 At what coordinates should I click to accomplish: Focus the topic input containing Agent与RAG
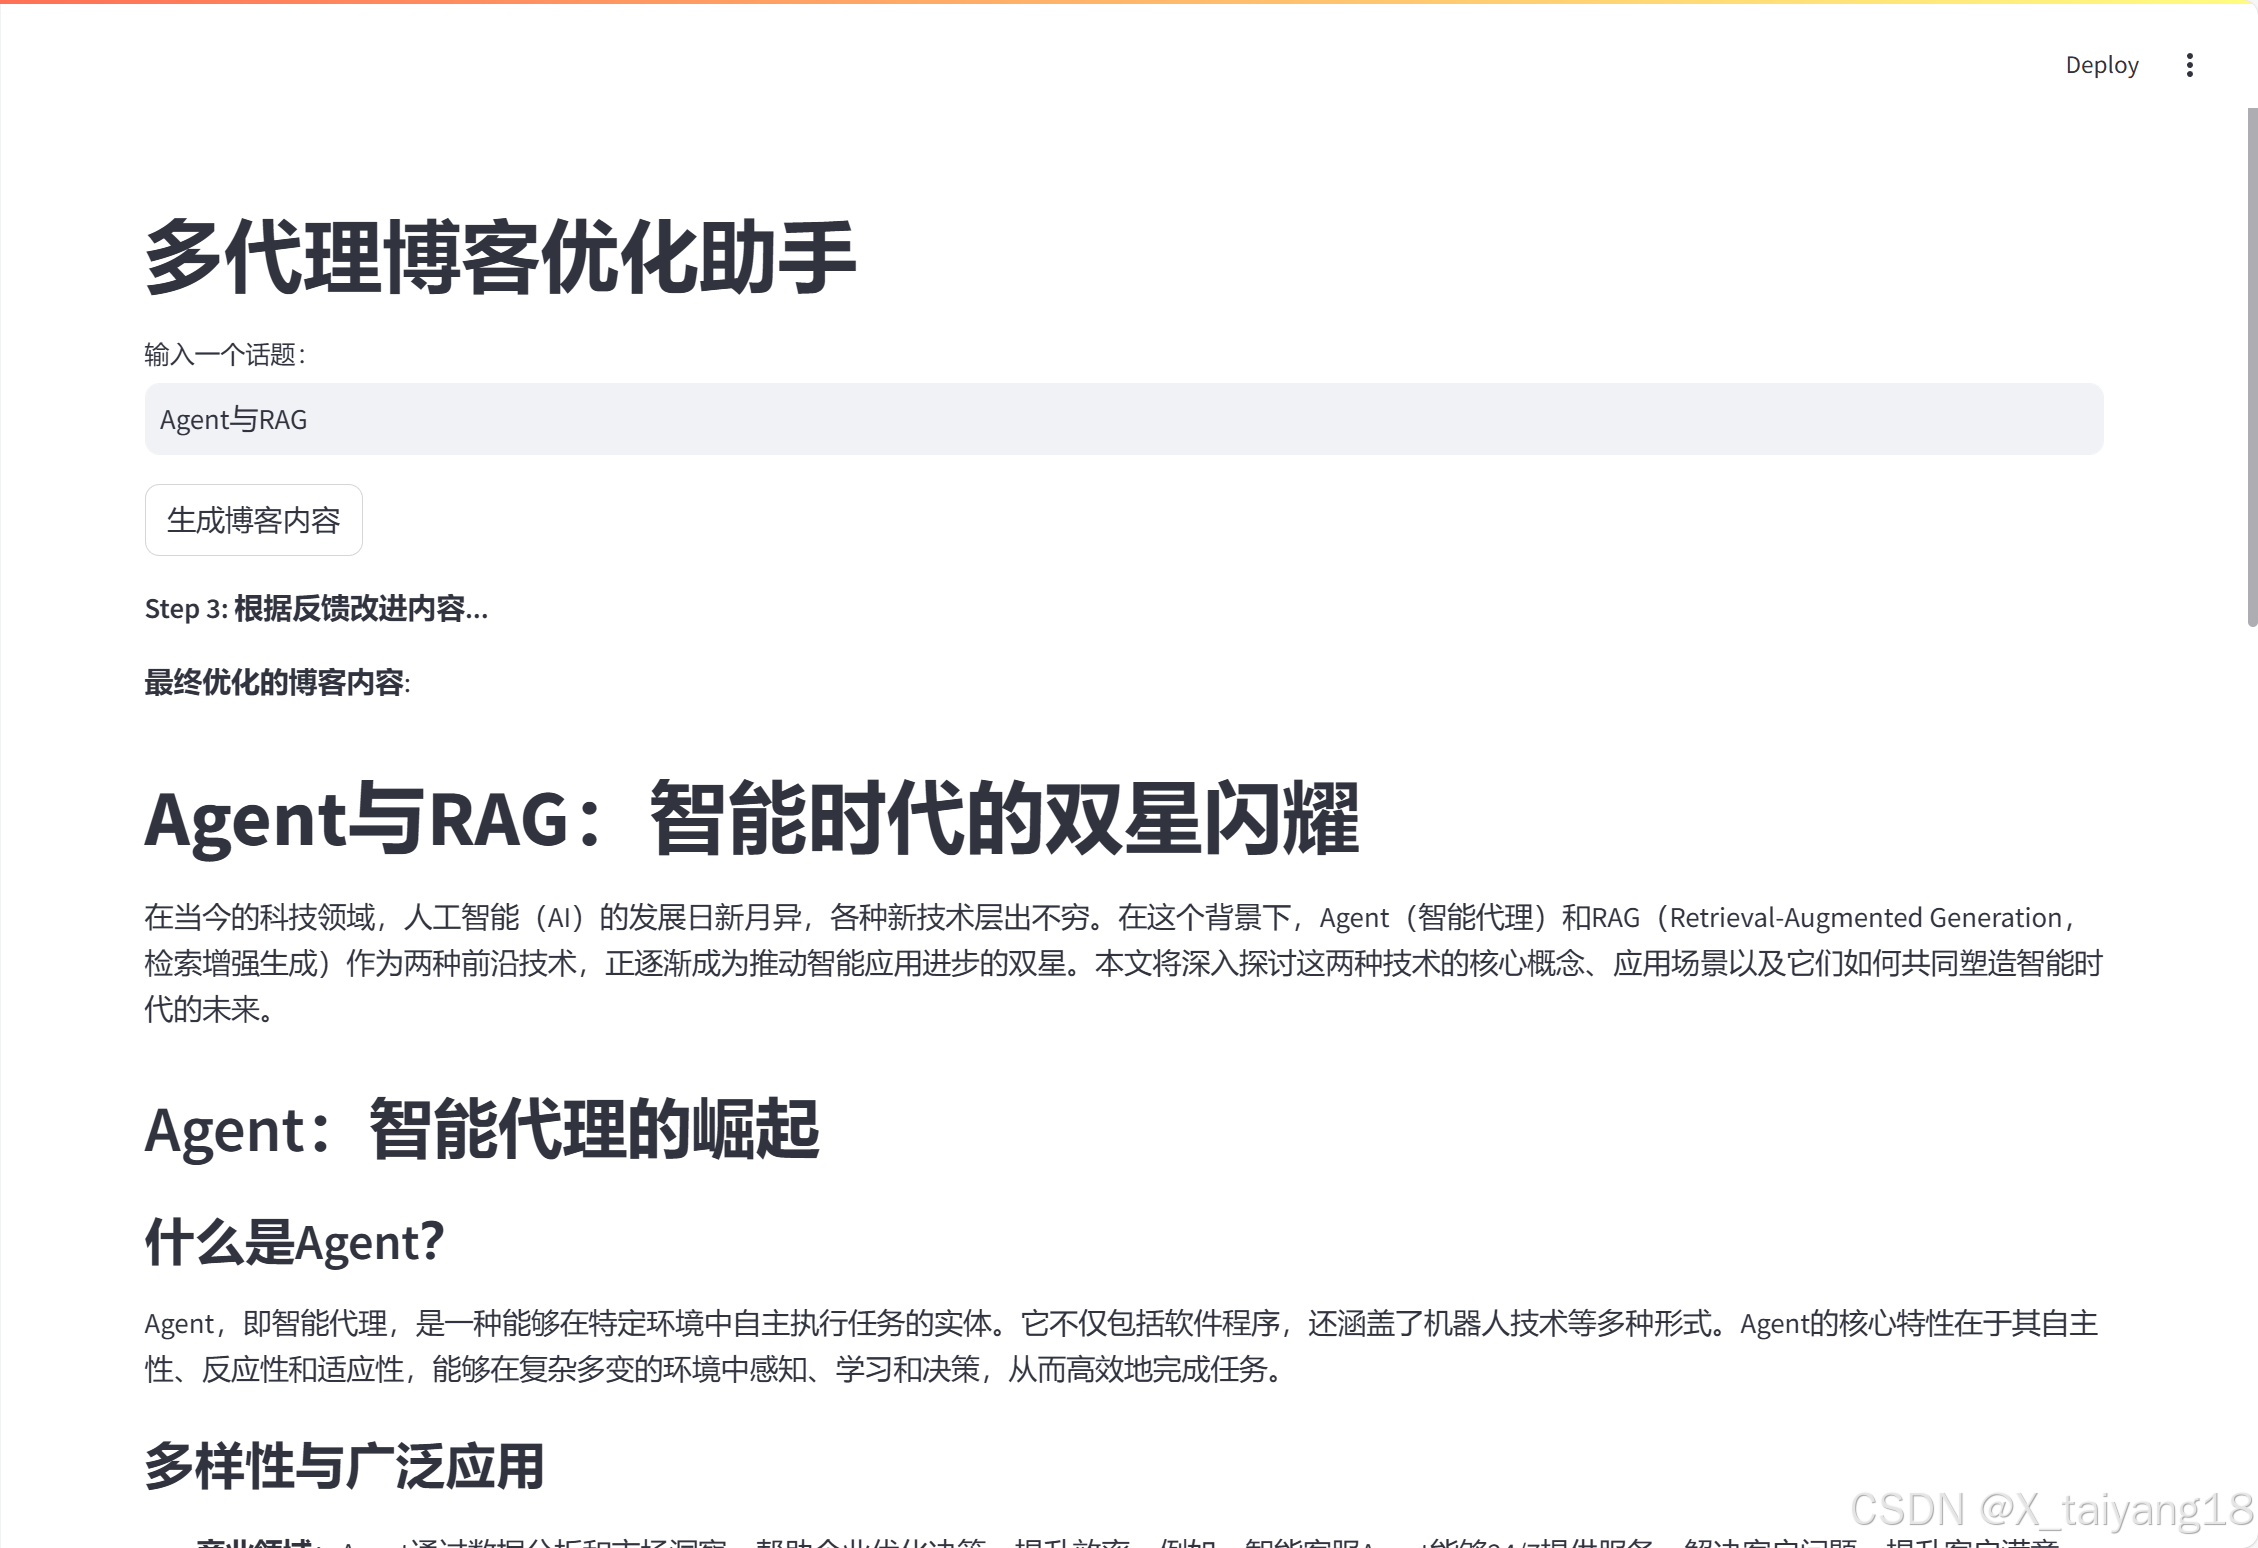tap(1123, 419)
